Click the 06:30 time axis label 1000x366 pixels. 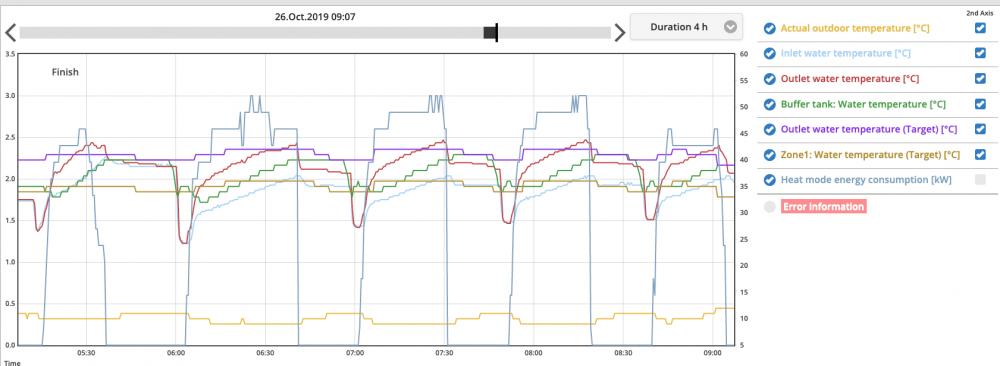tap(265, 353)
